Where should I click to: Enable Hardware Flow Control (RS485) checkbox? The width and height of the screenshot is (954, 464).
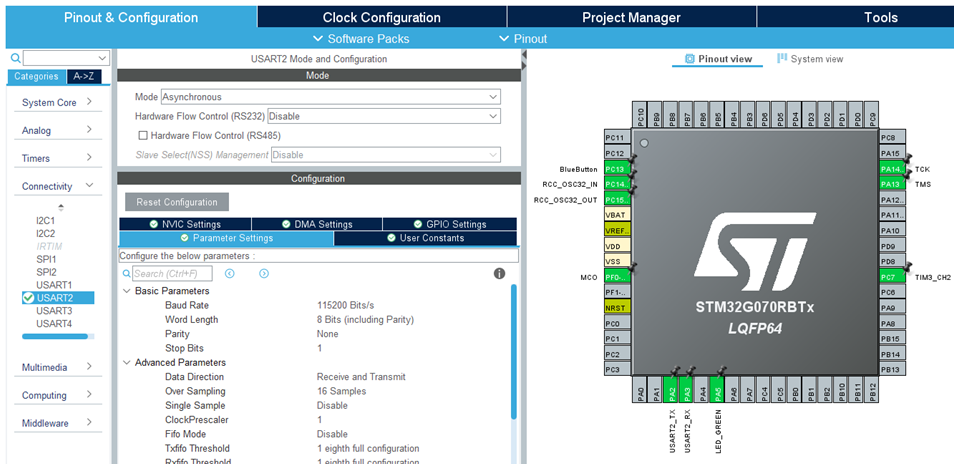coord(144,136)
